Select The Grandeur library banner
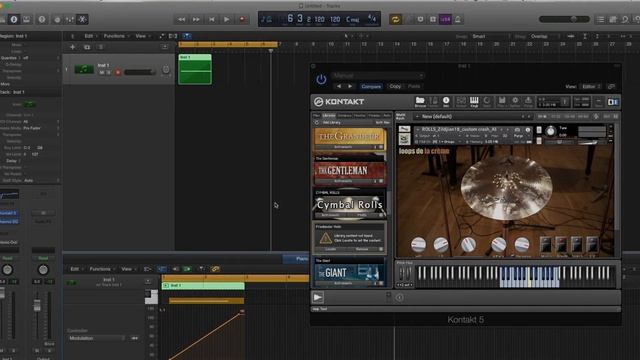Screen dimensions: 640x360 [349, 138]
